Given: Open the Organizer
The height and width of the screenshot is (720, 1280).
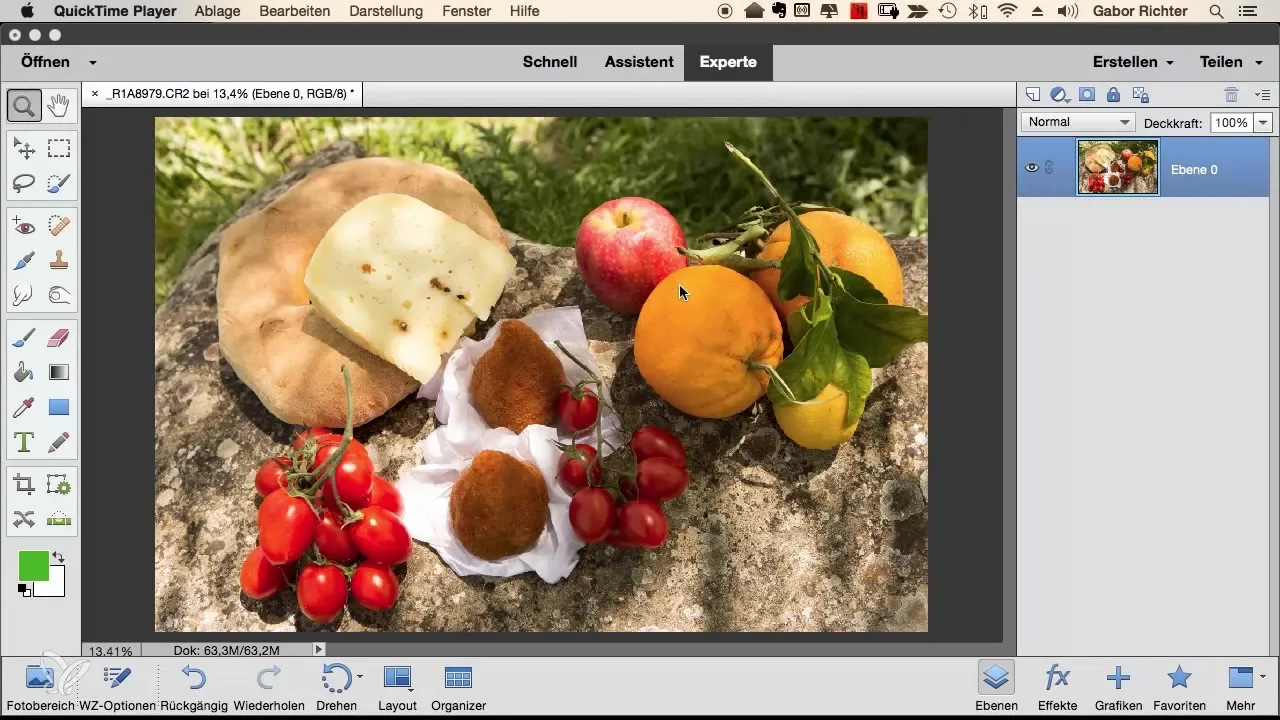Looking at the screenshot, I should [x=457, y=686].
